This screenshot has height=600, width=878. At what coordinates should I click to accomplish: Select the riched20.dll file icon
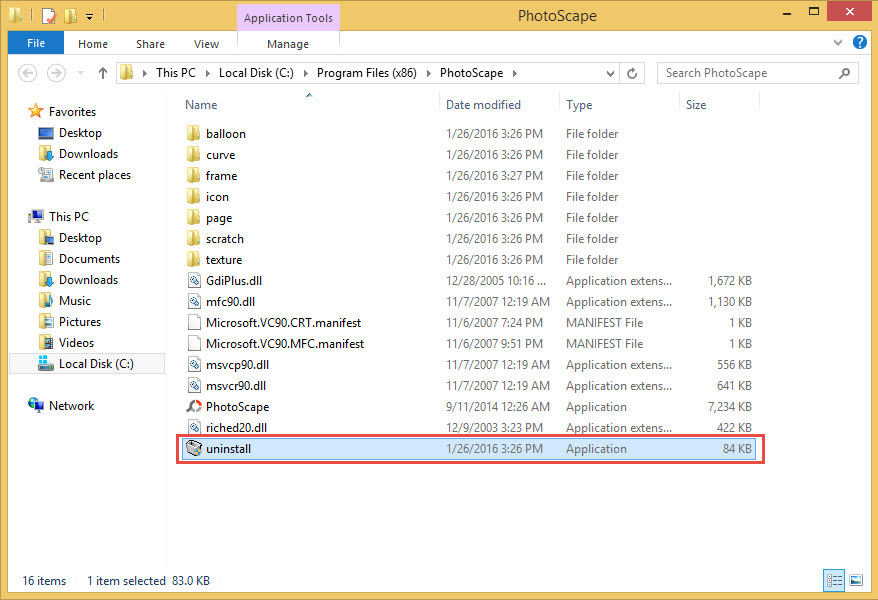[x=194, y=427]
